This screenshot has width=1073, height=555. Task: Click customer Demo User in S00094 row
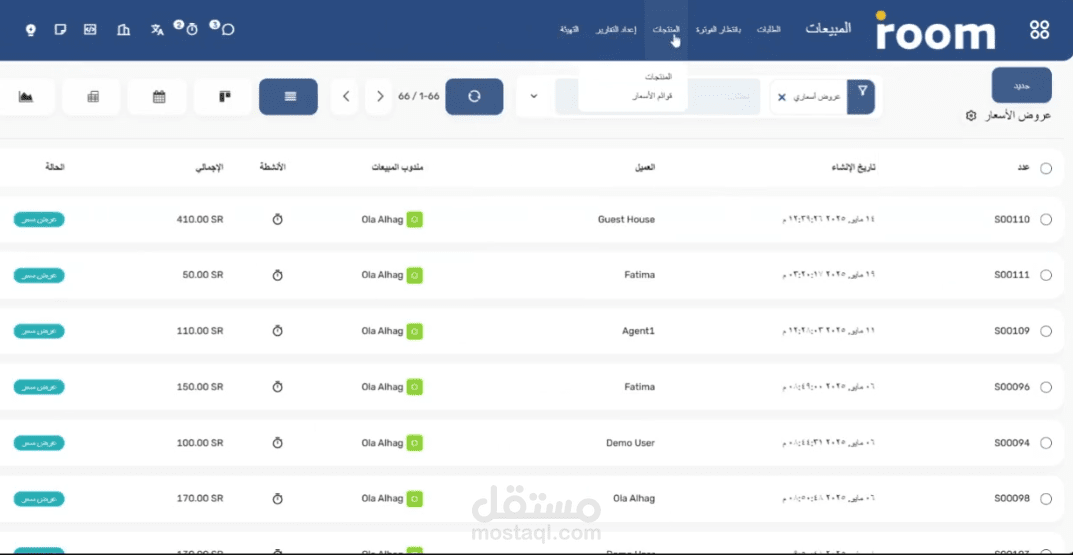pyautogui.click(x=630, y=443)
